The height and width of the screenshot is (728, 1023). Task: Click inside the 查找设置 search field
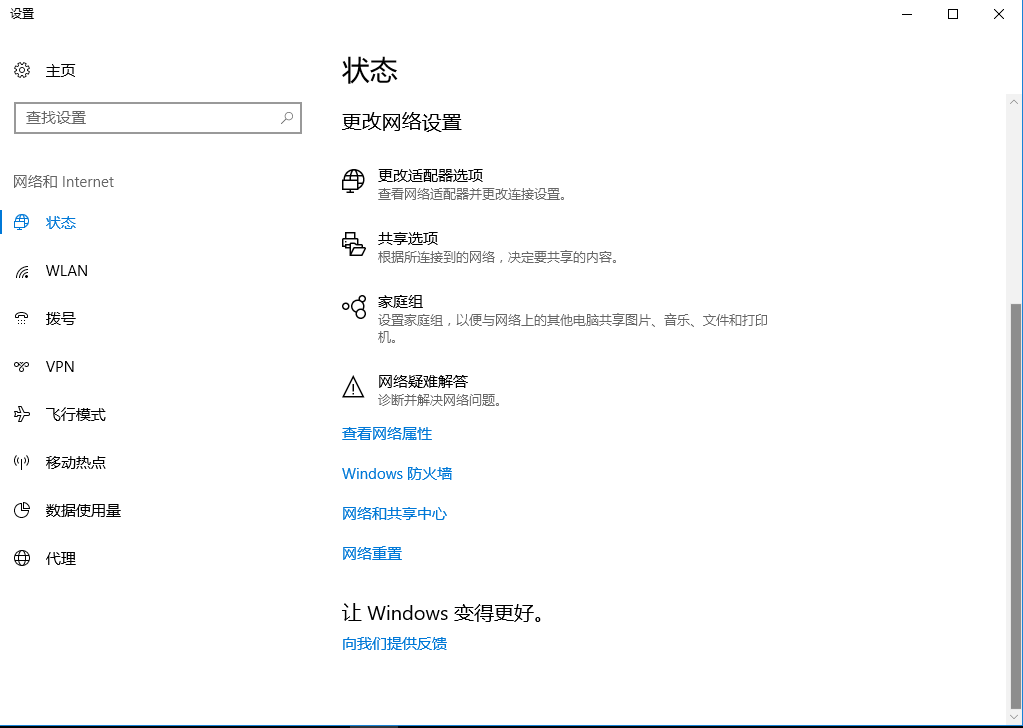145,118
